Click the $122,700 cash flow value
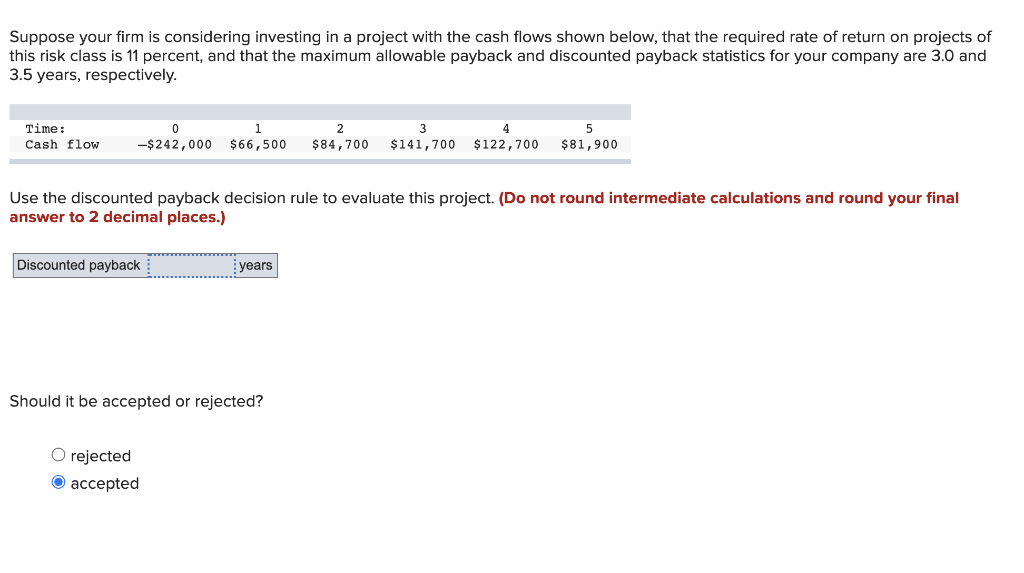The image size is (1024, 573). coord(506,144)
